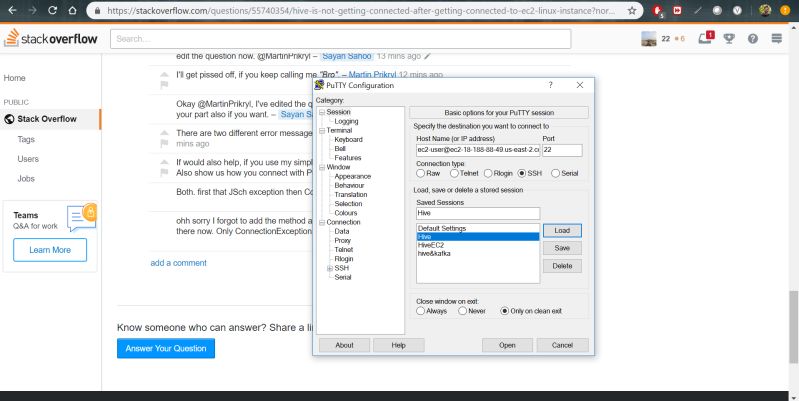799x401 pixels.
Task: Open the help question-mark icon in header
Action: tap(753, 38)
